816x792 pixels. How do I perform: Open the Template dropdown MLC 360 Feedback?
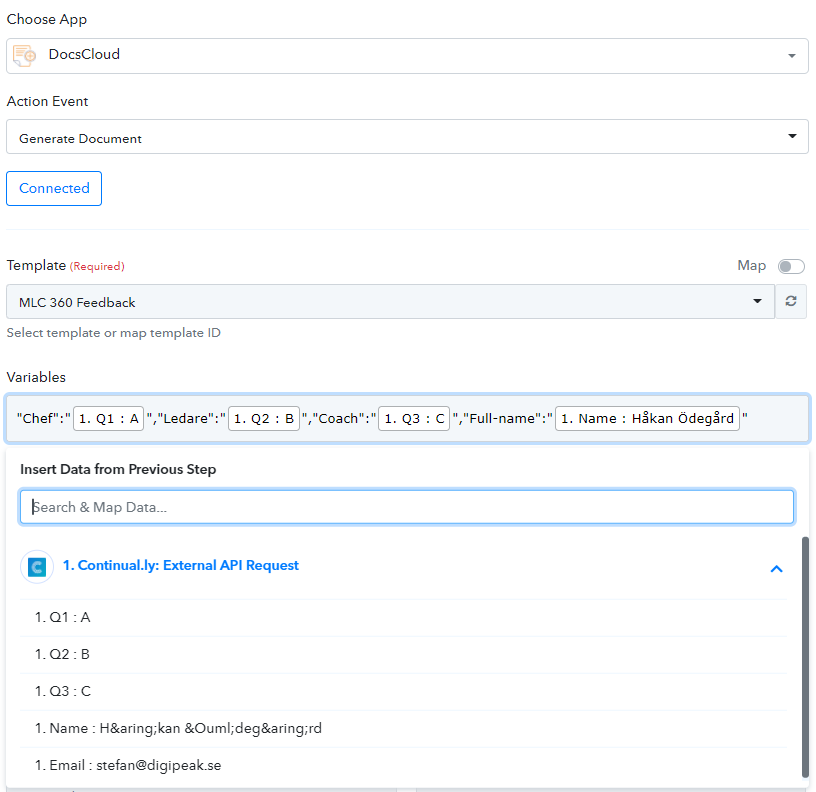pos(390,302)
